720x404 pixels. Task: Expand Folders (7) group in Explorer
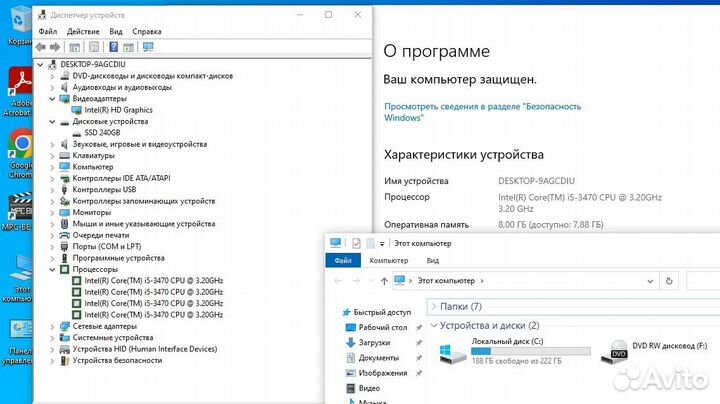pos(434,306)
